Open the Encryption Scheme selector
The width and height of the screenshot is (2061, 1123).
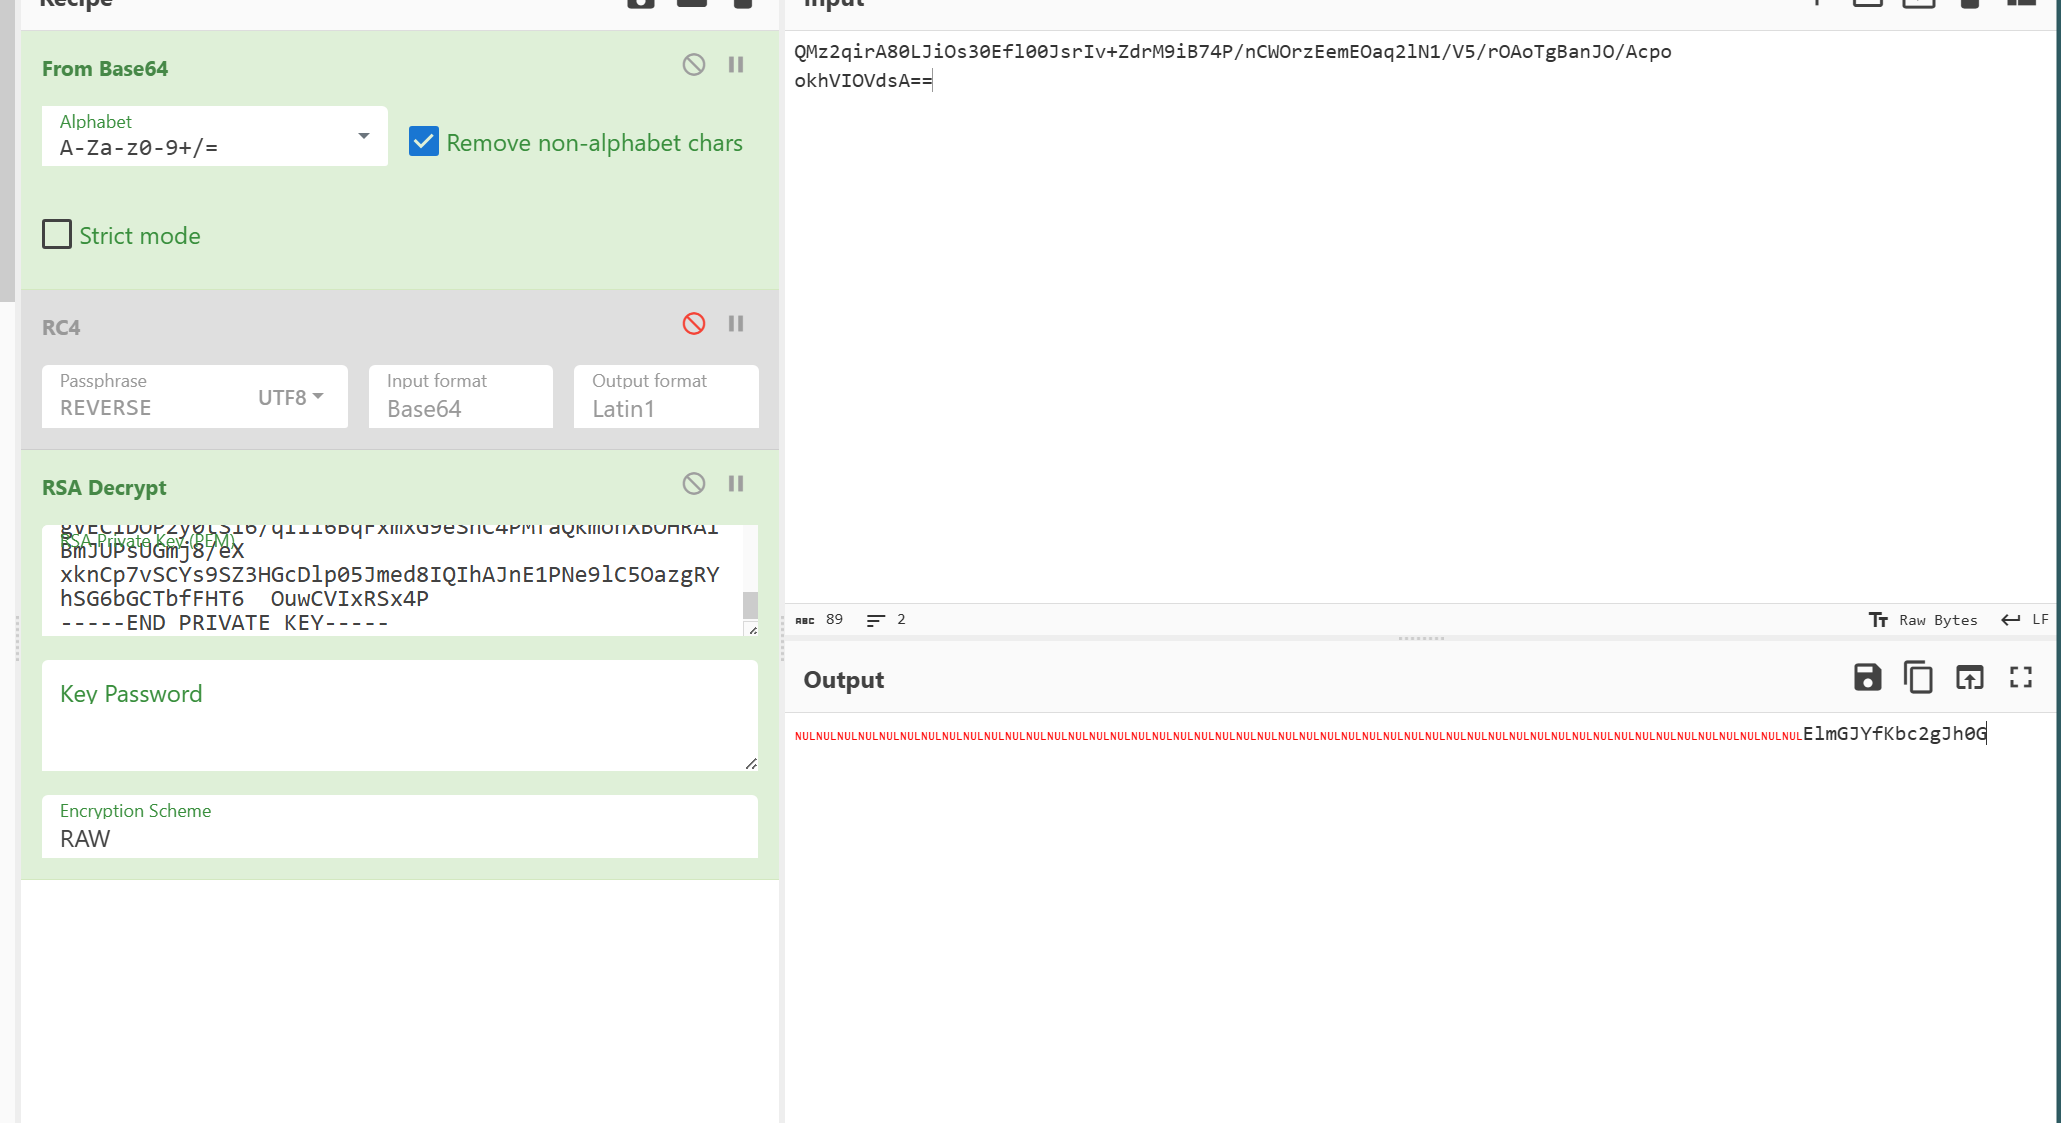click(399, 827)
